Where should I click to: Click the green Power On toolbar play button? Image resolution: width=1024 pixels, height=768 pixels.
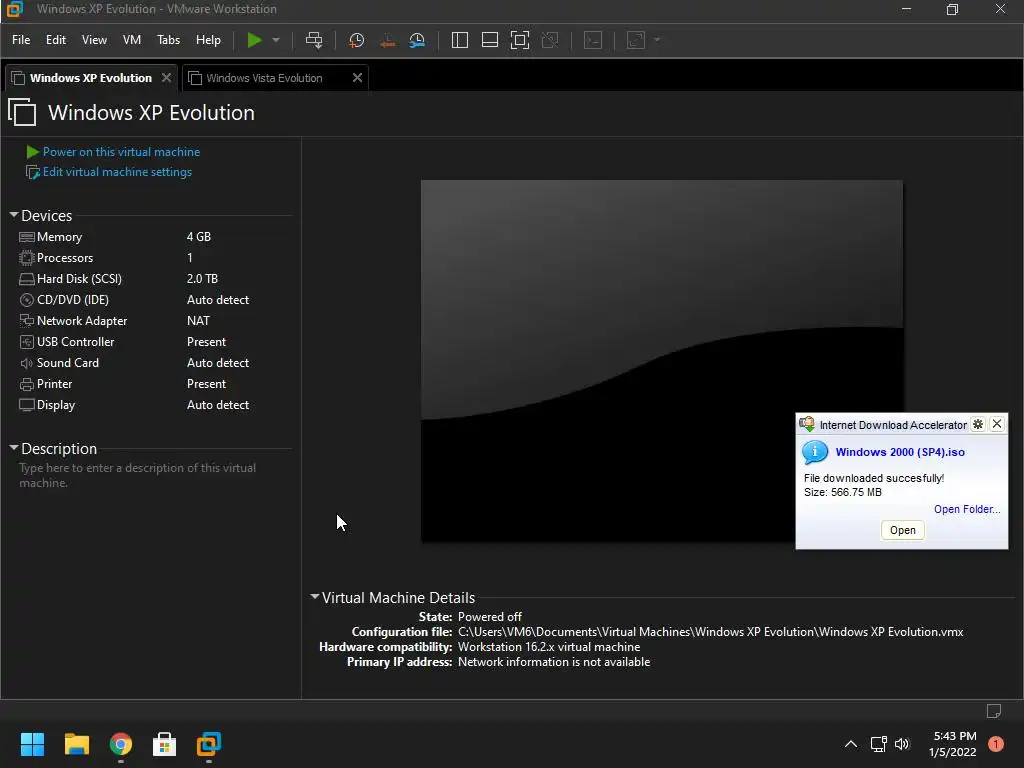(254, 40)
